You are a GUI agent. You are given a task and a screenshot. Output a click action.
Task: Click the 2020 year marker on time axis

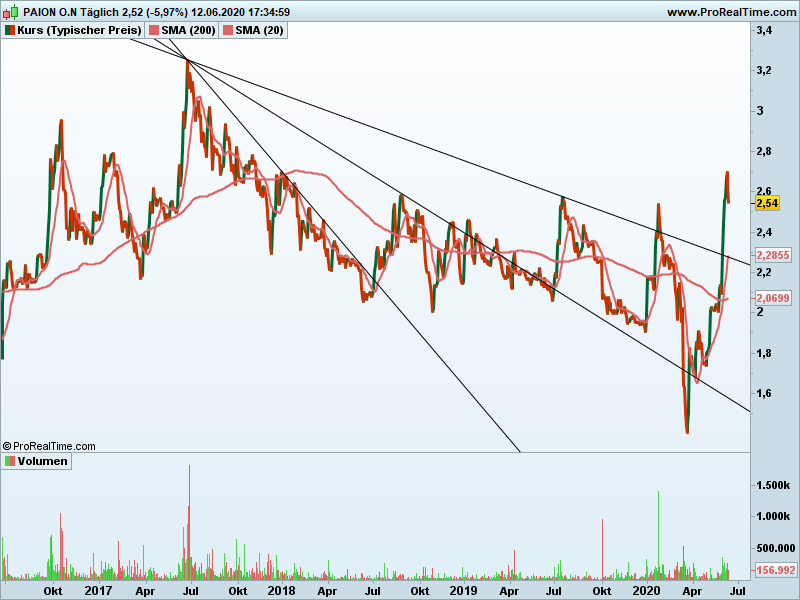pos(645,590)
